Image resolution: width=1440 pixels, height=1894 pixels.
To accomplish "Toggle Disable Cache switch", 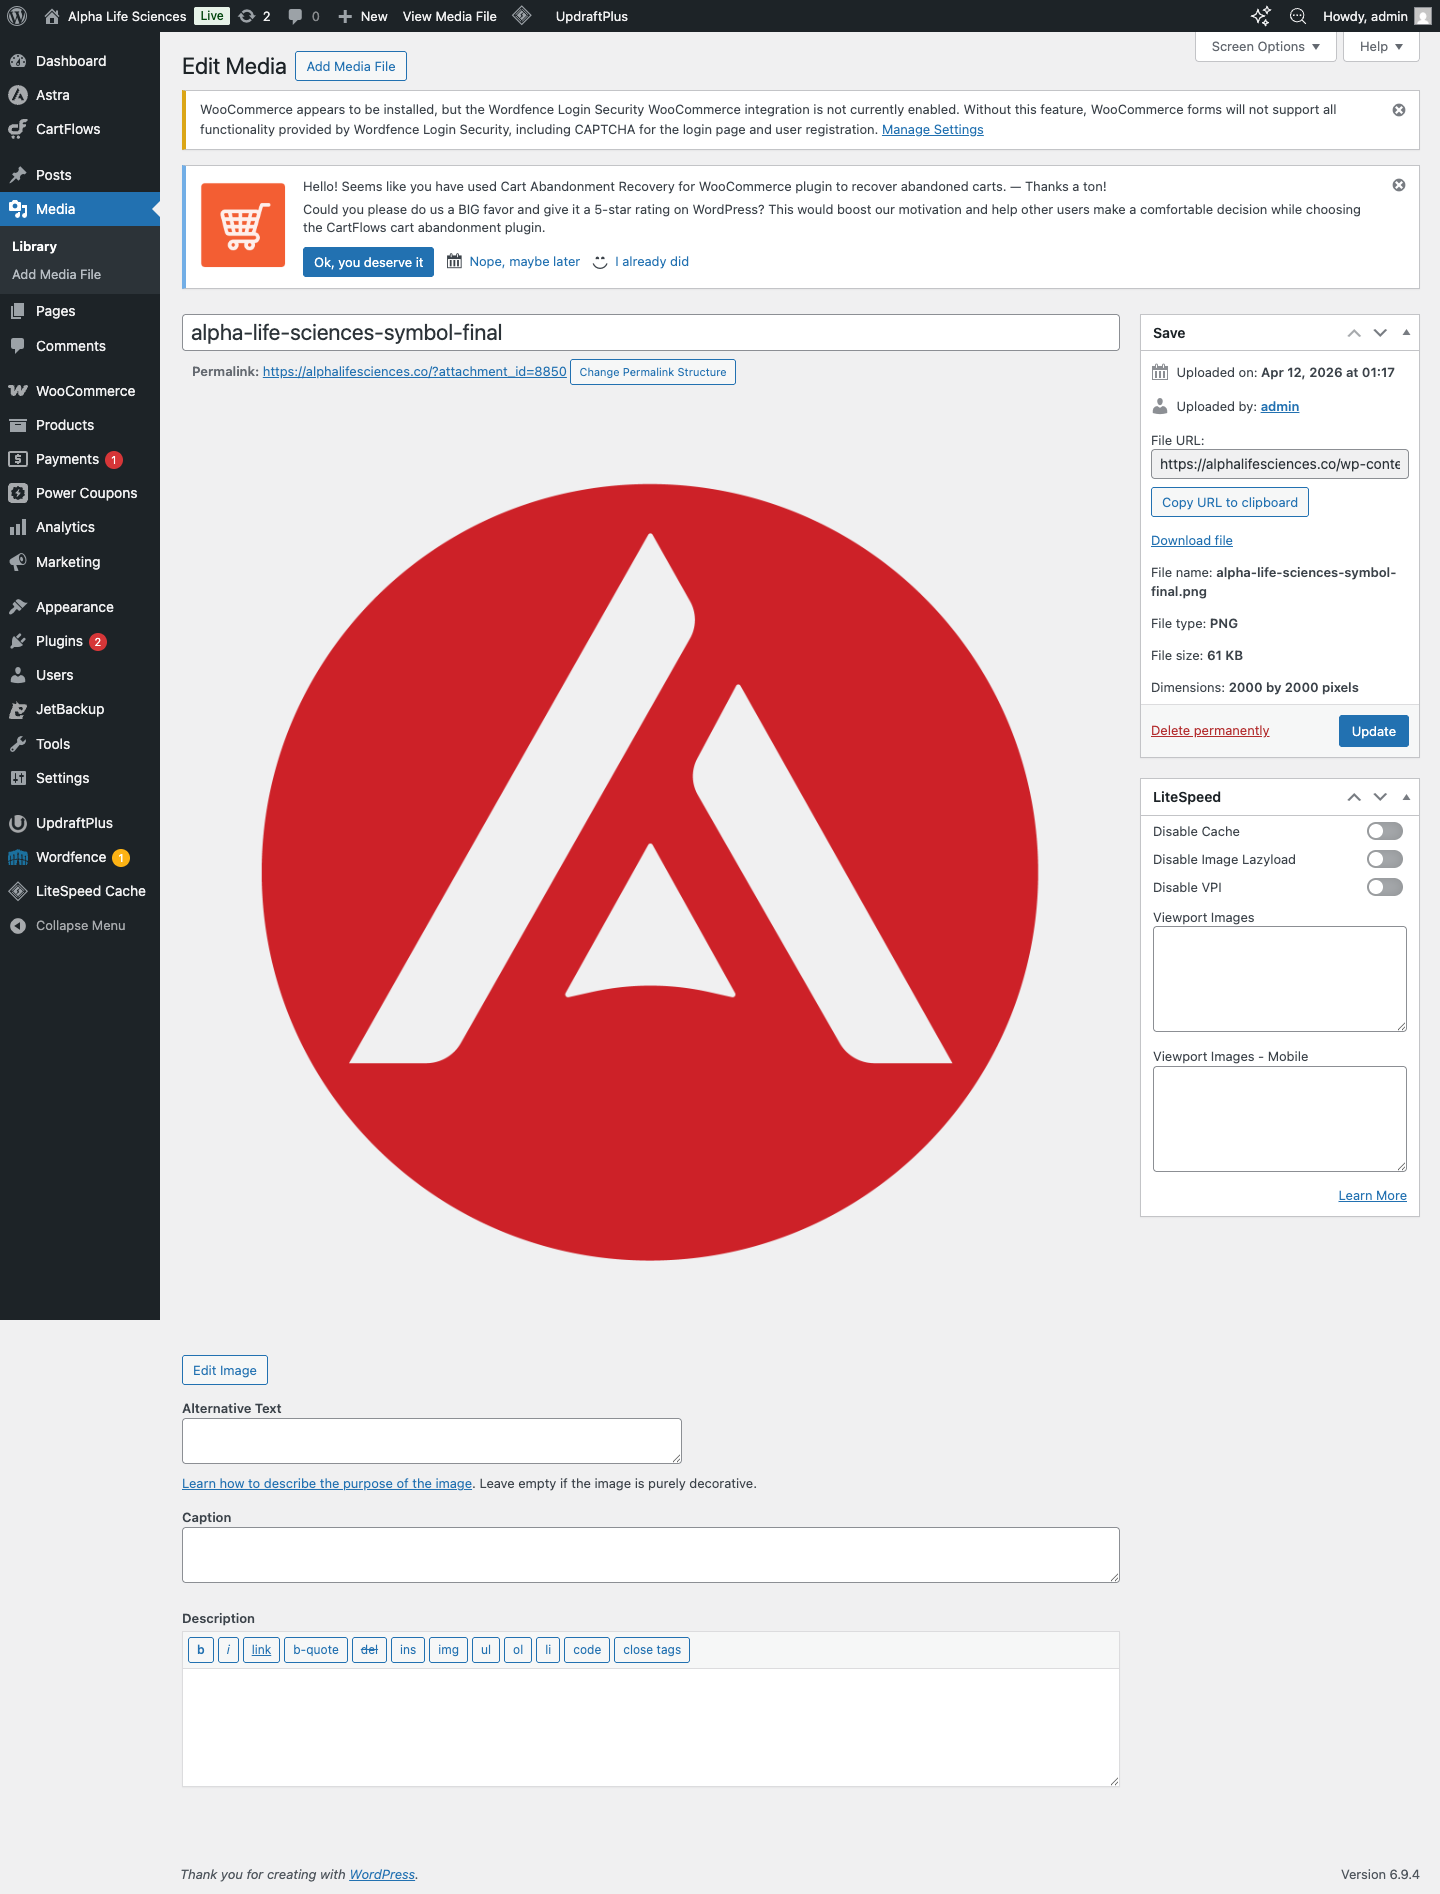I will click(x=1384, y=831).
